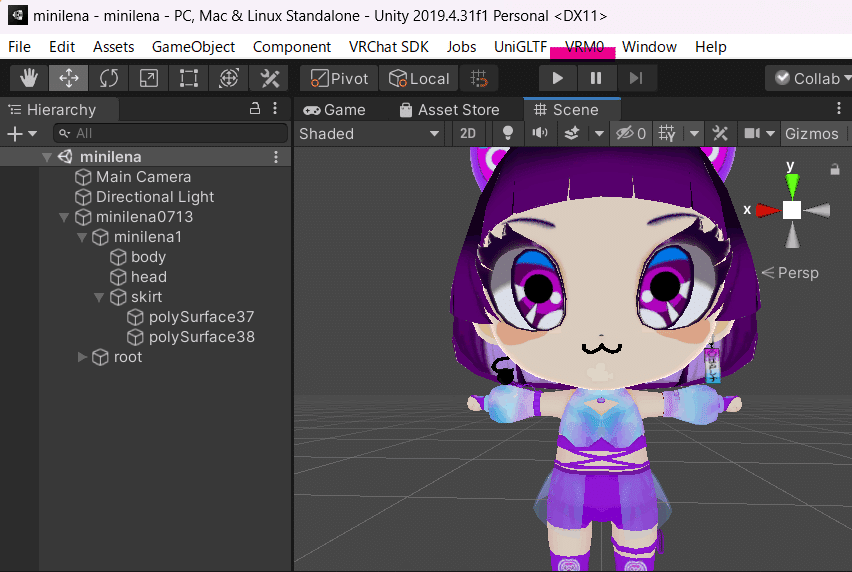Open the Assets menu
The height and width of the screenshot is (572, 852).
click(113, 47)
